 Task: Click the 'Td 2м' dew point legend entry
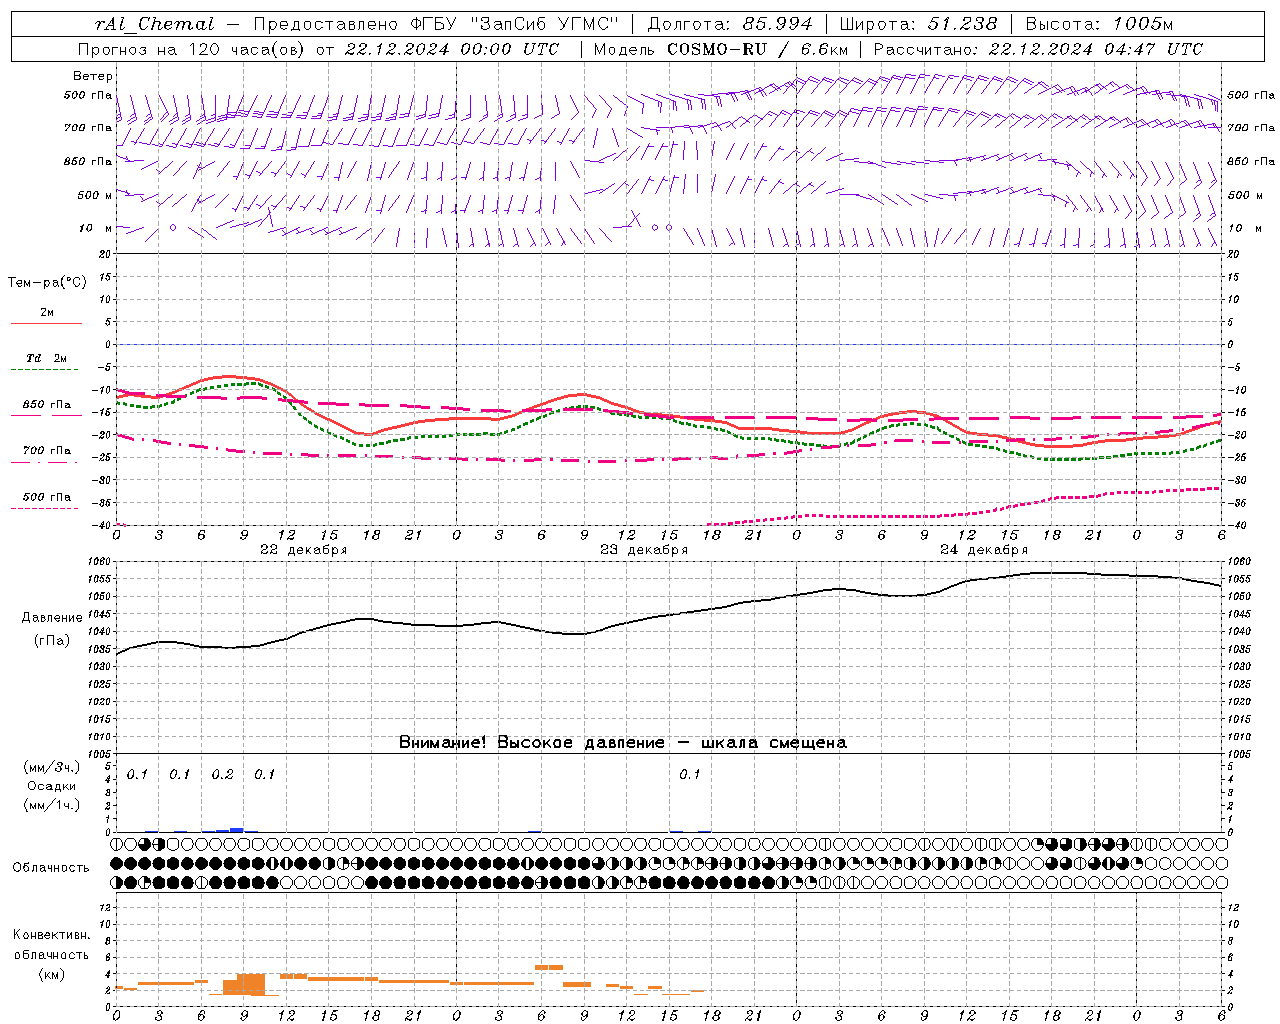[x=46, y=358]
